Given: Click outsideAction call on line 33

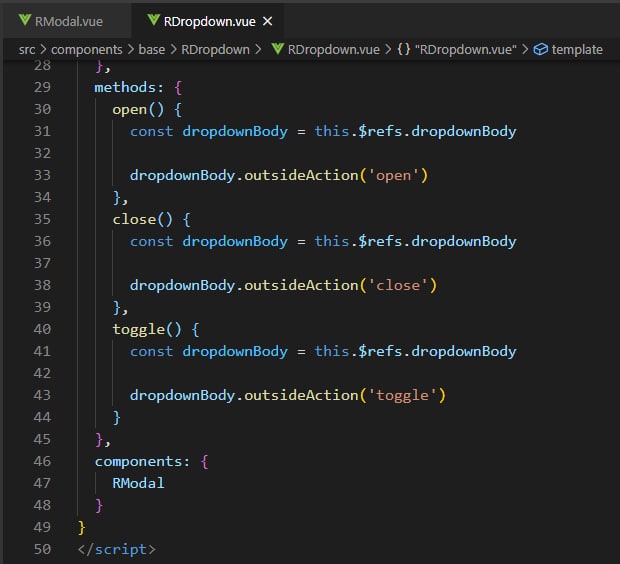Looking at the screenshot, I should (301, 175).
